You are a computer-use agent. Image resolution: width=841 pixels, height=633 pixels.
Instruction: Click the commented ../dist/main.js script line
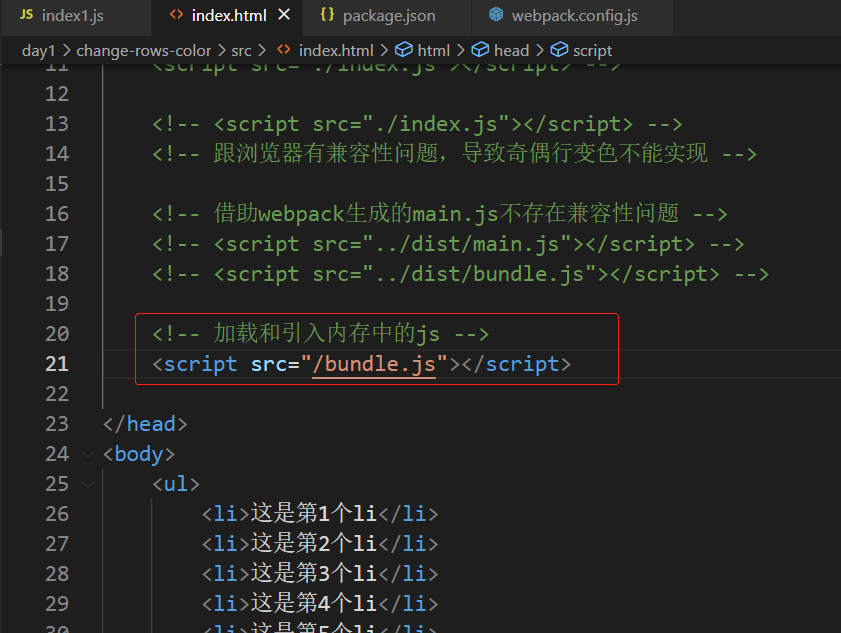(x=448, y=244)
